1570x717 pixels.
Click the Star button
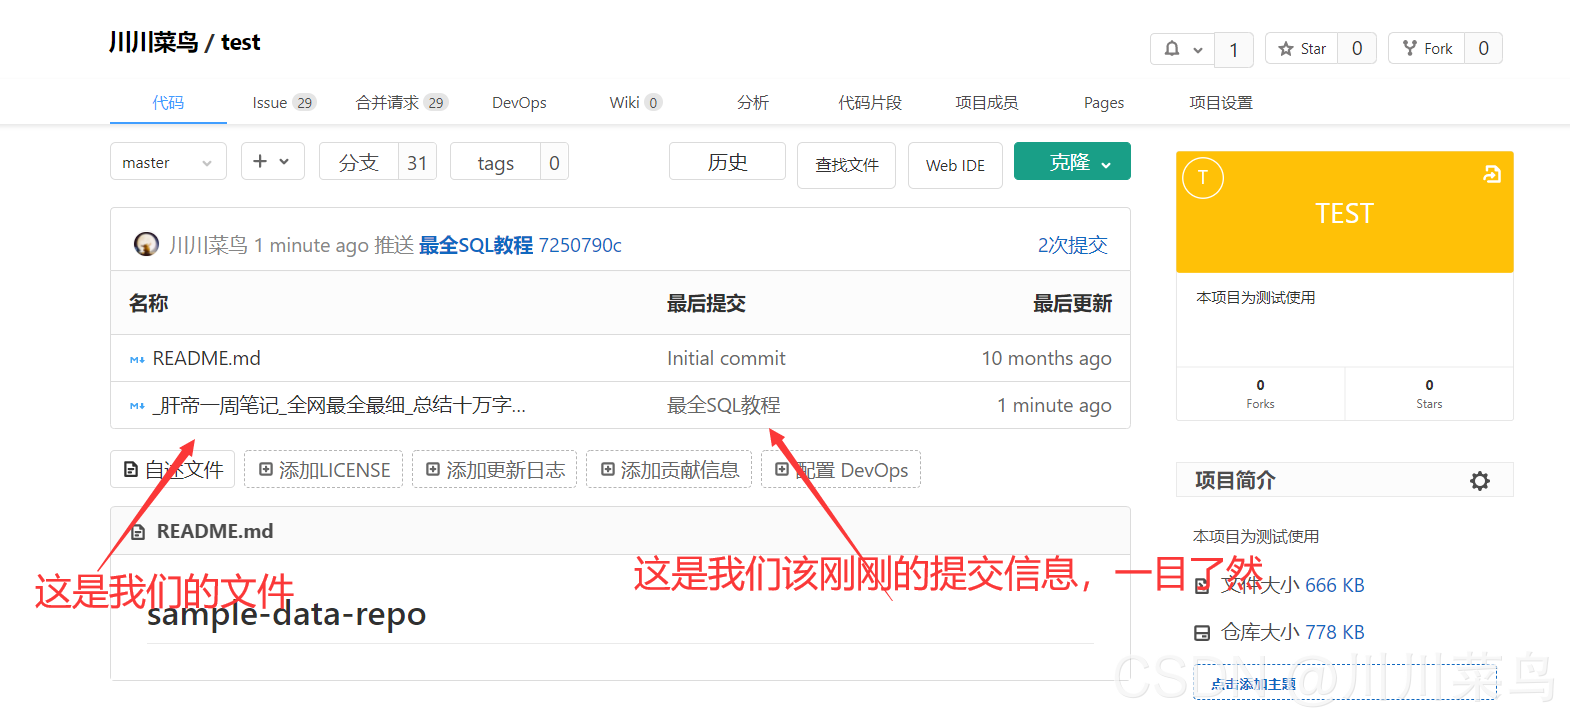[x=1302, y=49]
